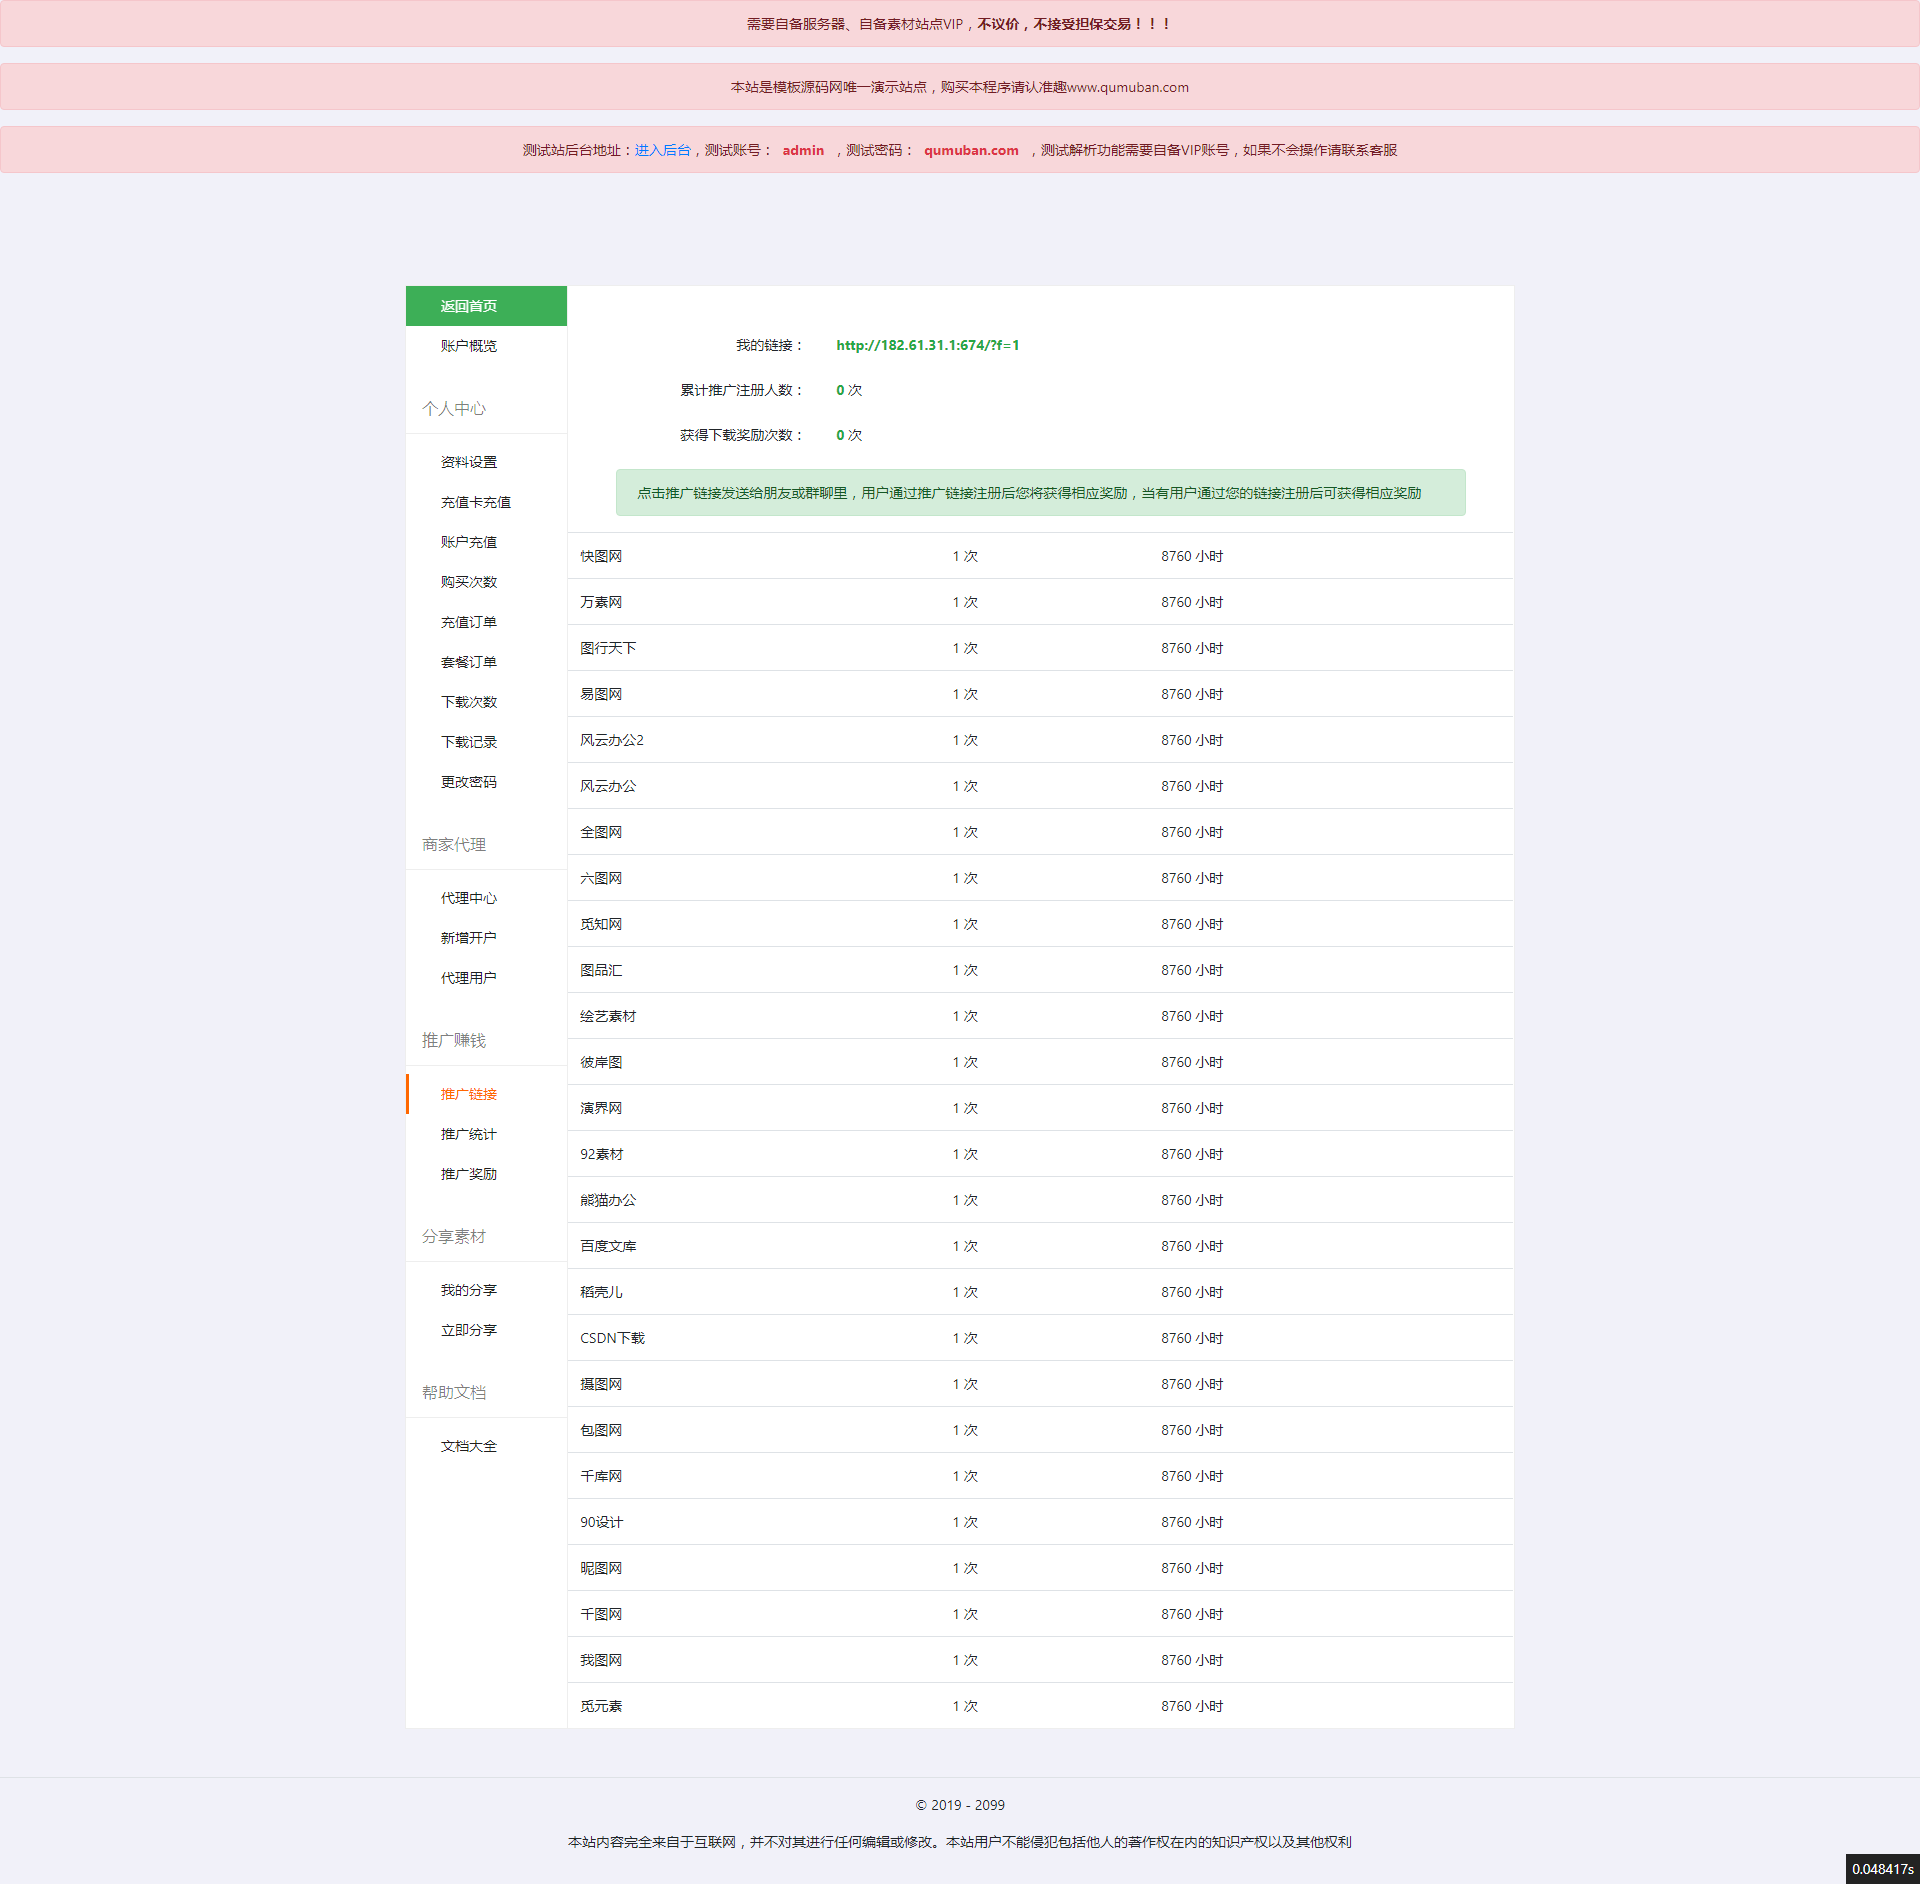Click the CSDN下载 row name
1920x1884 pixels.
(612, 1338)
